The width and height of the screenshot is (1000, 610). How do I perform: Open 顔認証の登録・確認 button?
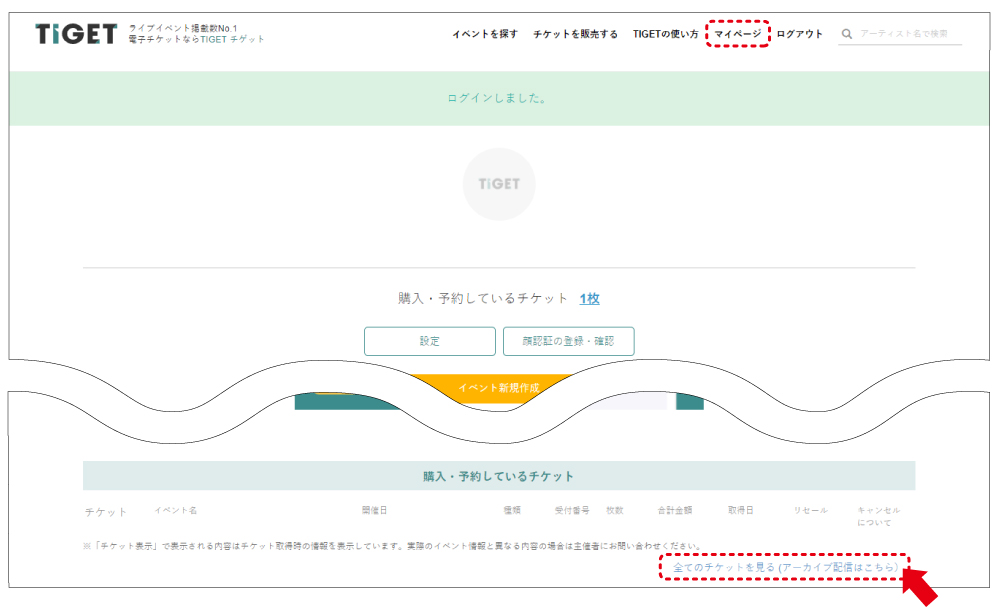(x=568, y=341)
